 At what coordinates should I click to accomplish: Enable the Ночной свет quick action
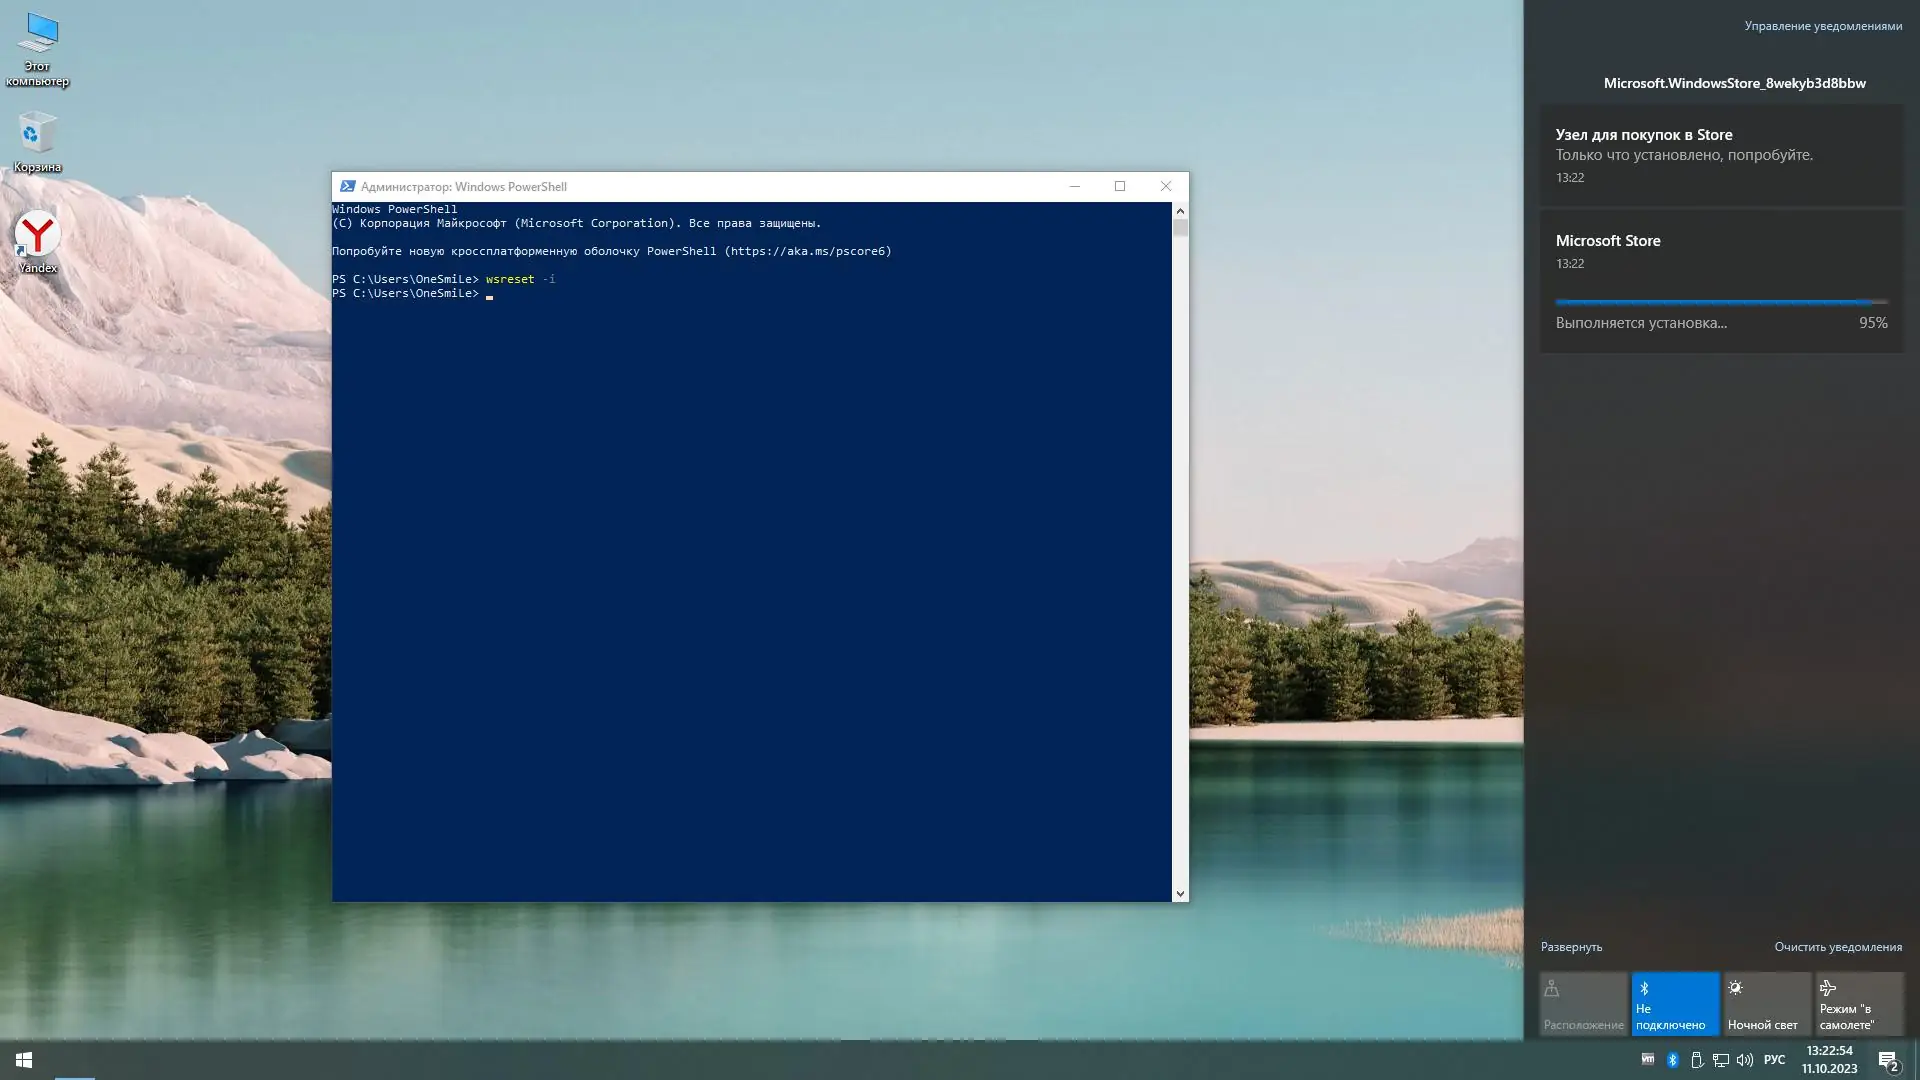click(1767, 1003)
